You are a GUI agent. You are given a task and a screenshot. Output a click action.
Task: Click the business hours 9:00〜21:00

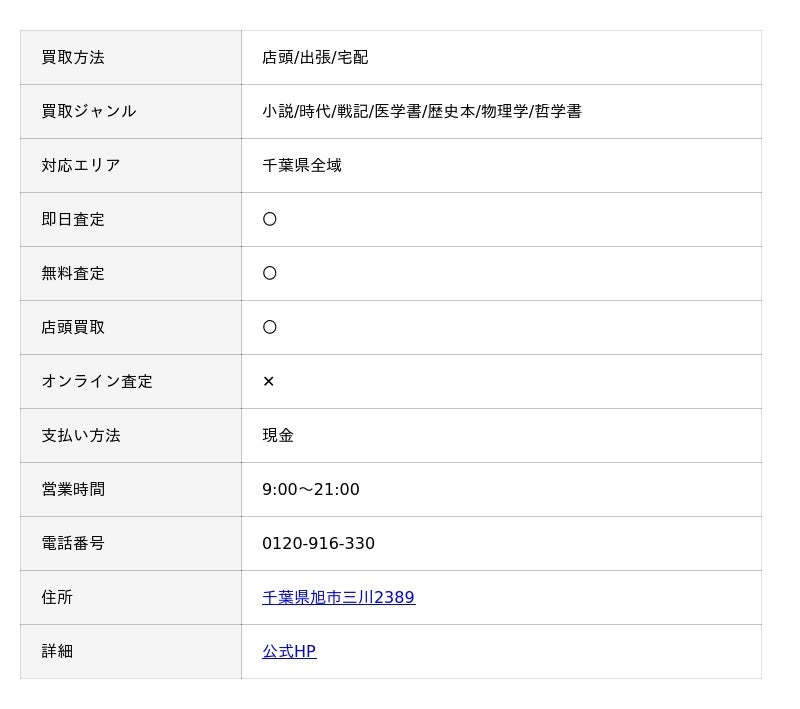tap(310, 489)
